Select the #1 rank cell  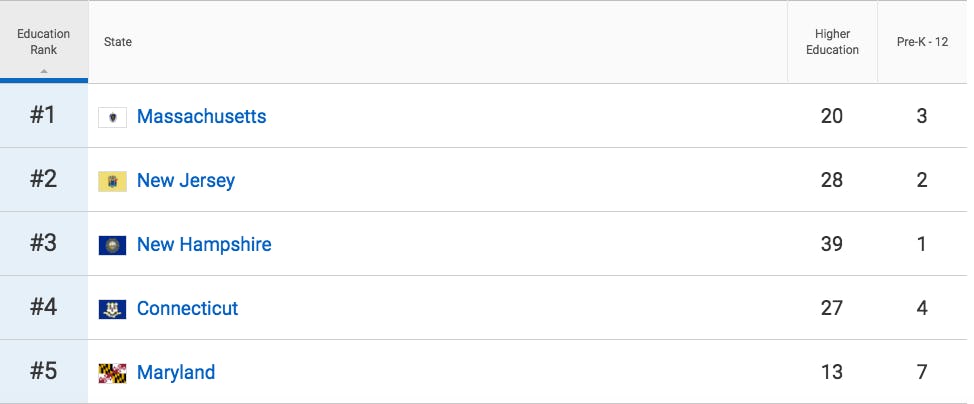point(43,116)
